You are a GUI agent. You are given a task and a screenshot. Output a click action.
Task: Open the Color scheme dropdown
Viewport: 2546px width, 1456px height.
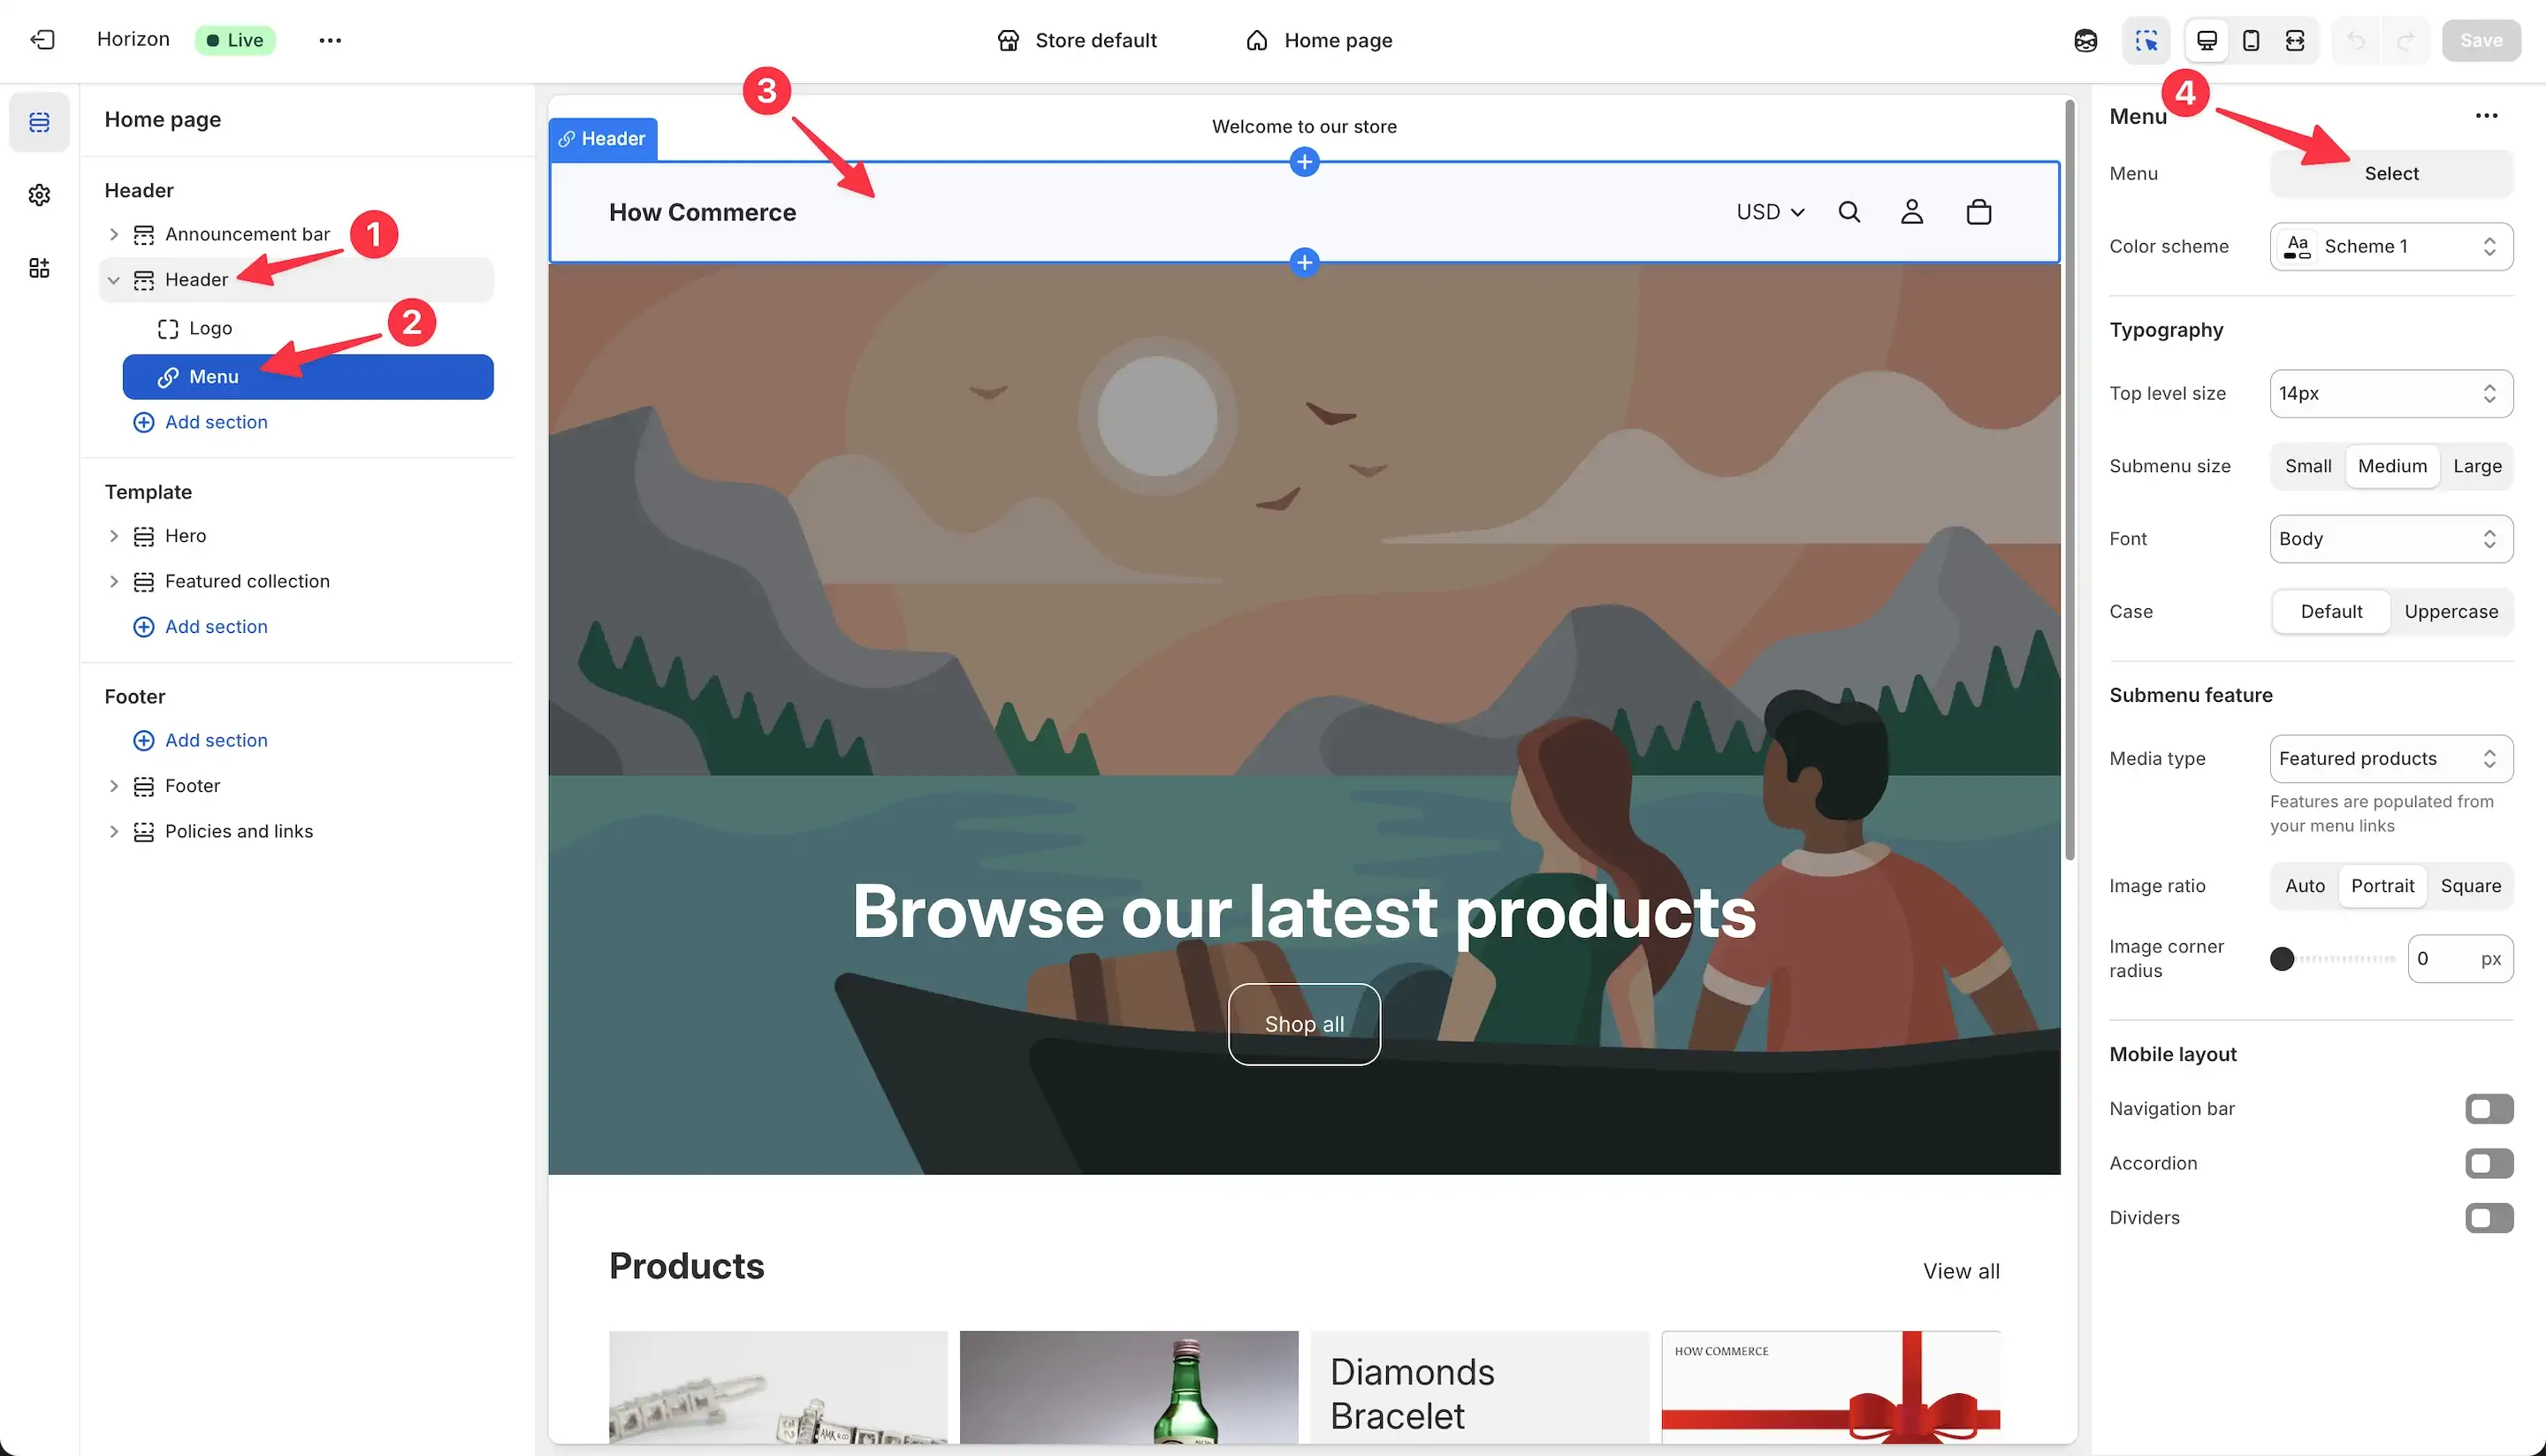pos(2391,247)
